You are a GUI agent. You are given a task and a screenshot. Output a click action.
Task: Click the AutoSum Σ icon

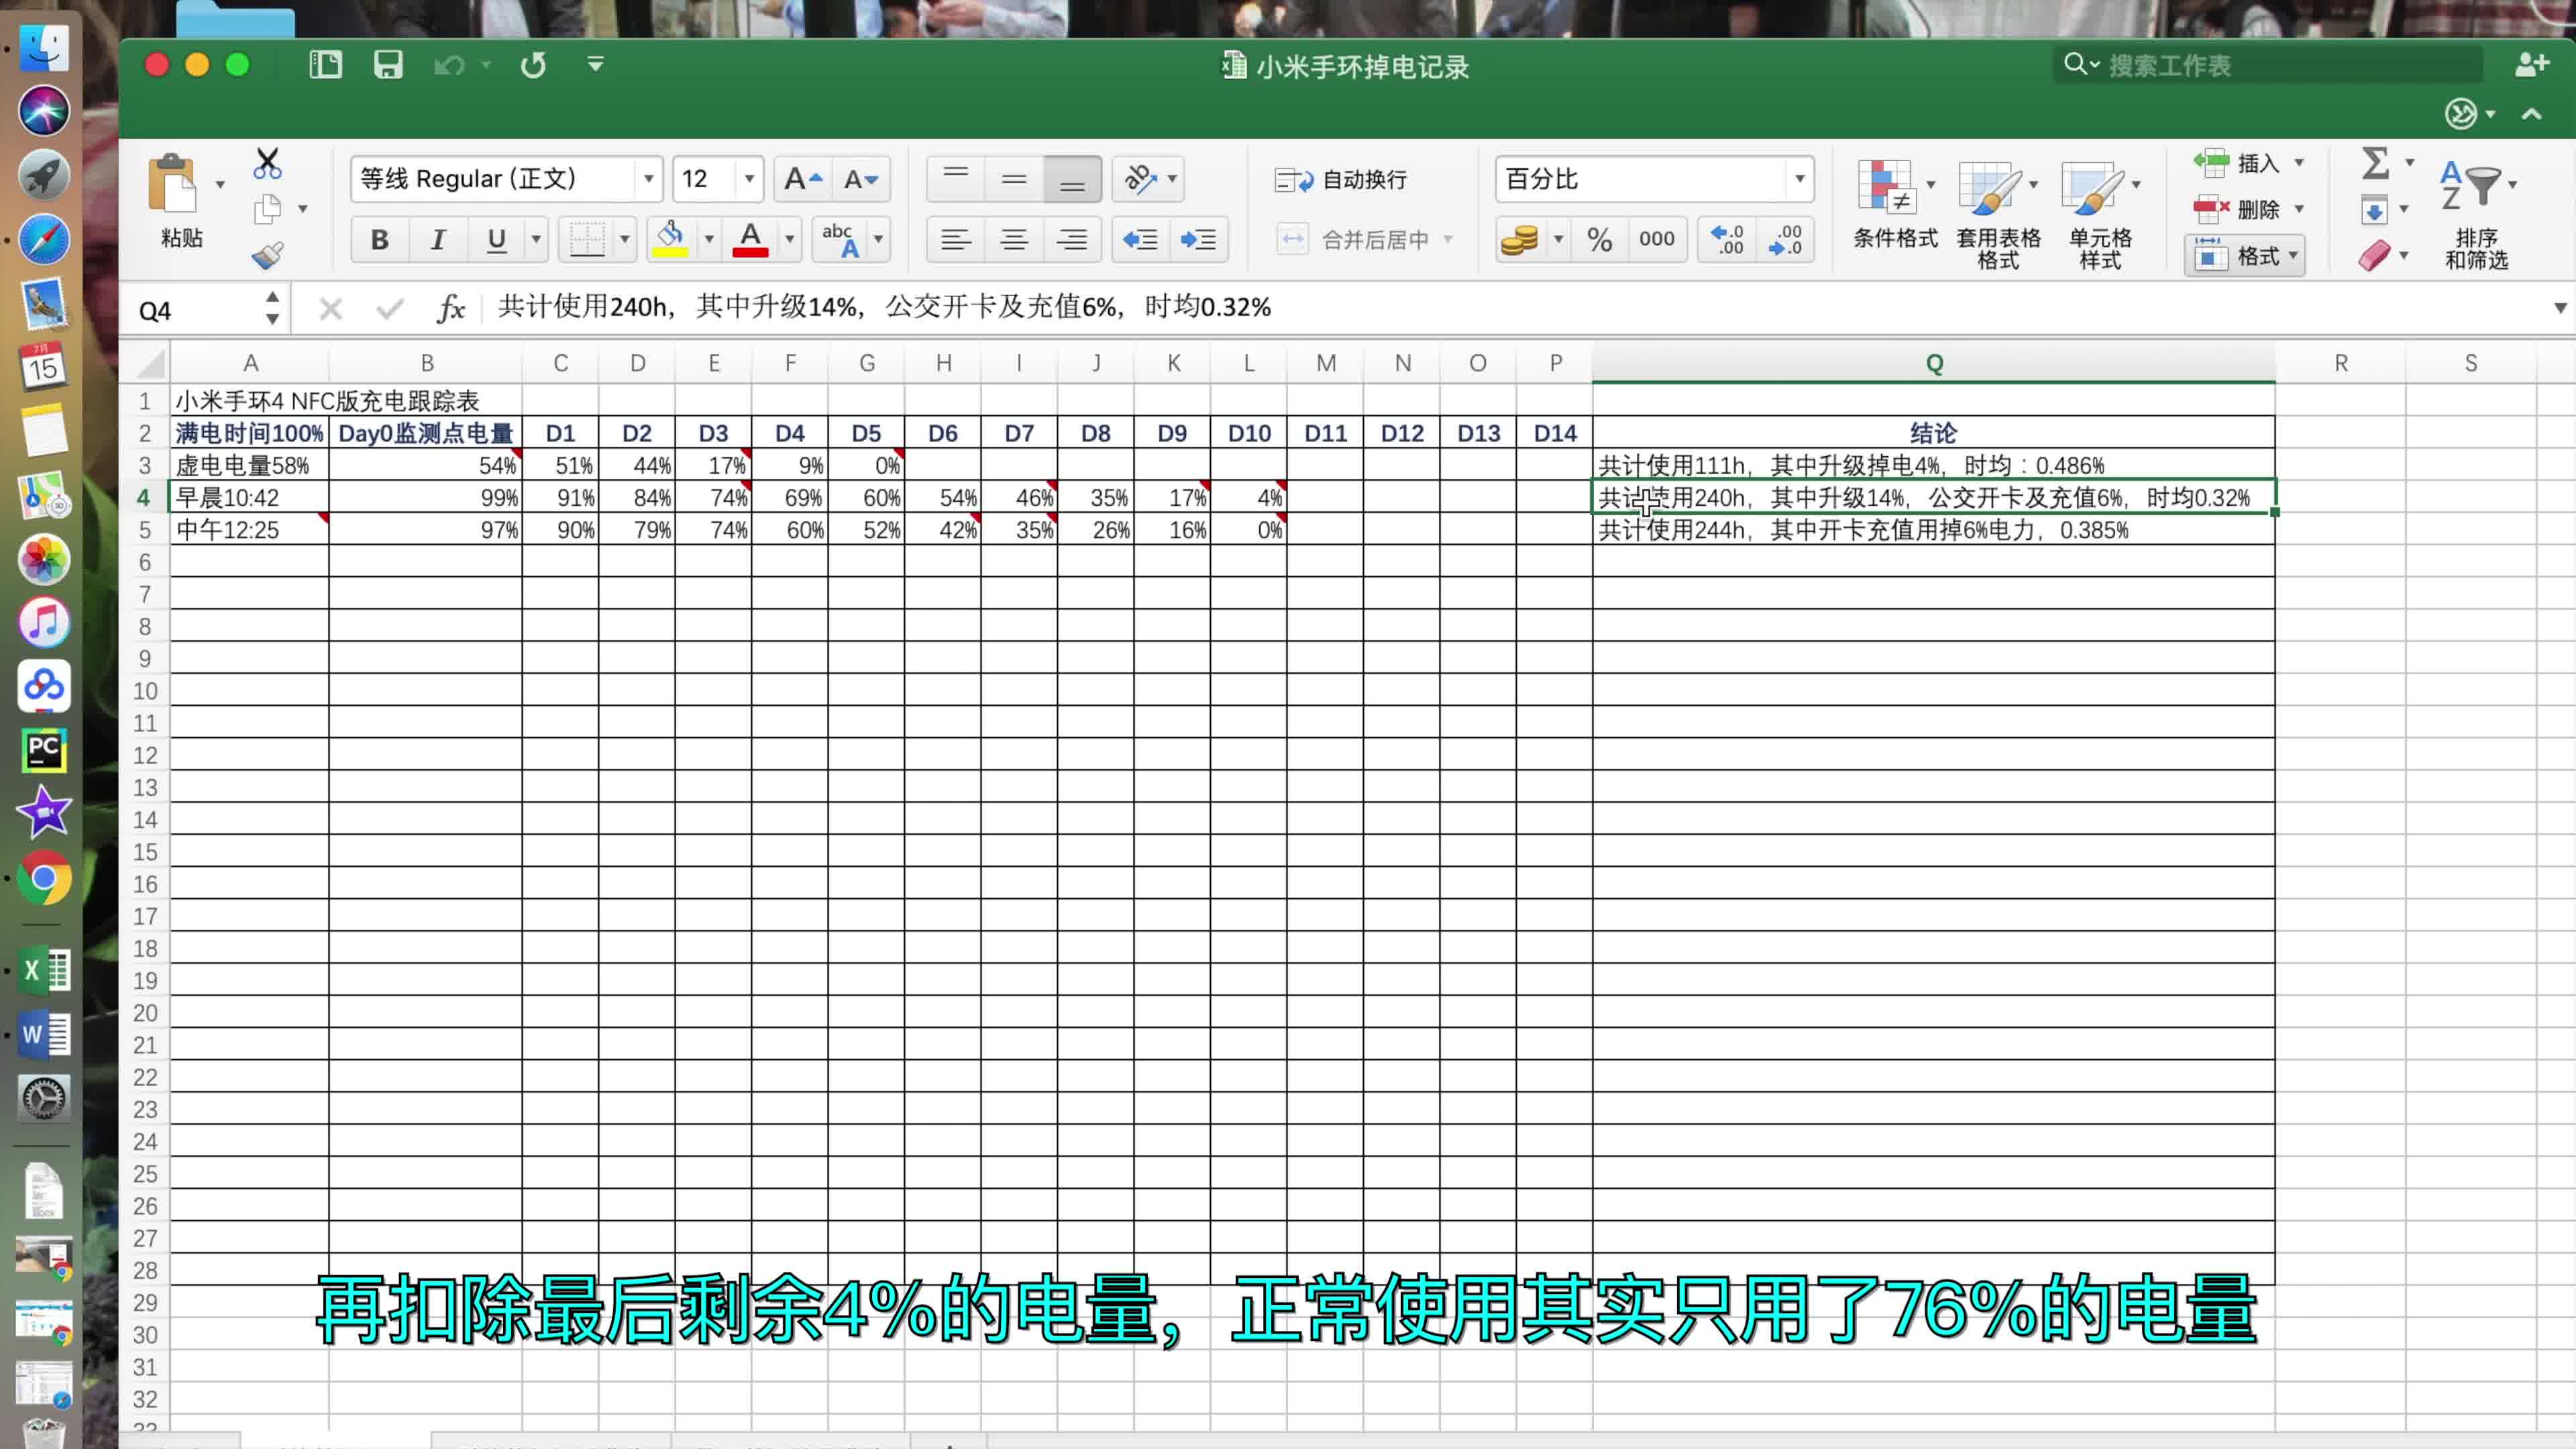pyautogui.click(x=2375, y=162)
